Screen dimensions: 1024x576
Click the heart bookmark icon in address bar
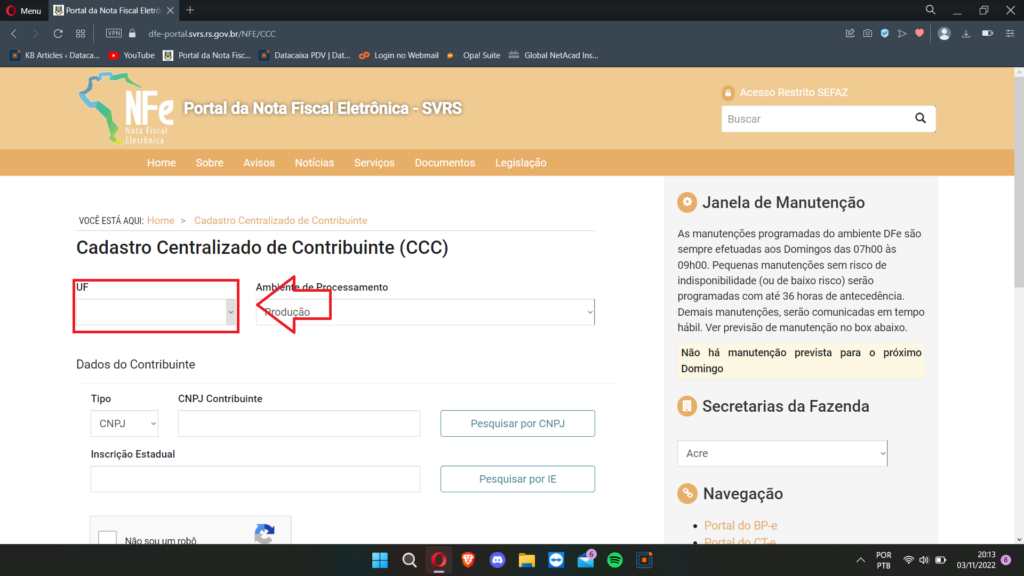point(919,33)
